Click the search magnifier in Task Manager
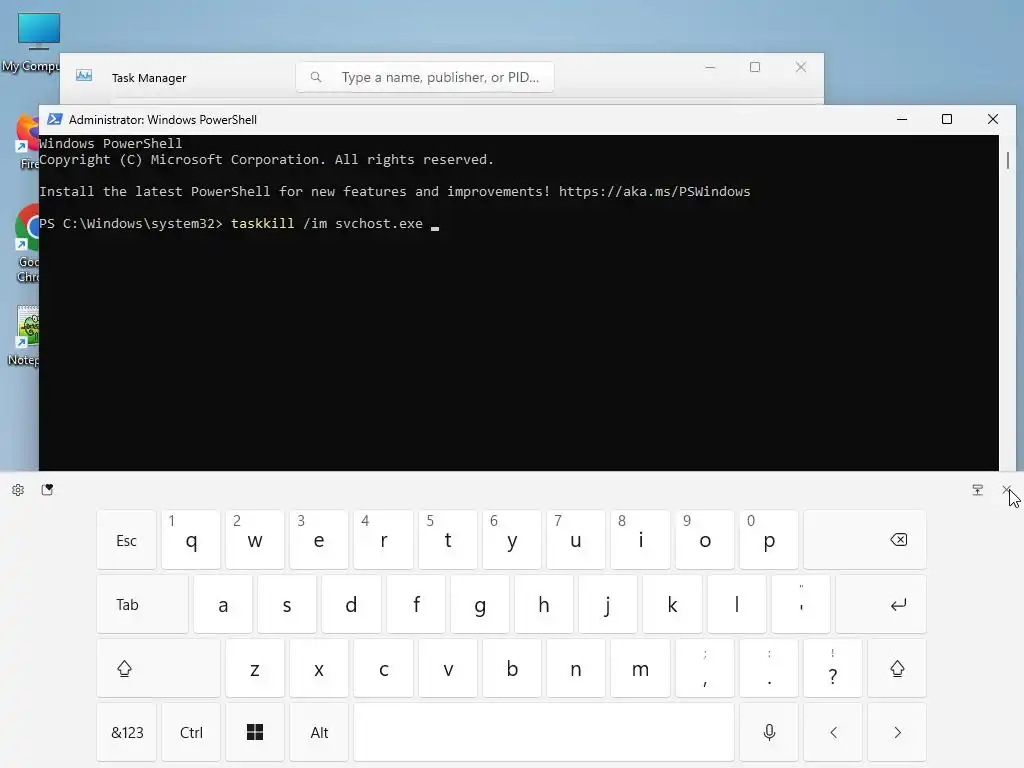1024x768 pixels. pos(316,77)
